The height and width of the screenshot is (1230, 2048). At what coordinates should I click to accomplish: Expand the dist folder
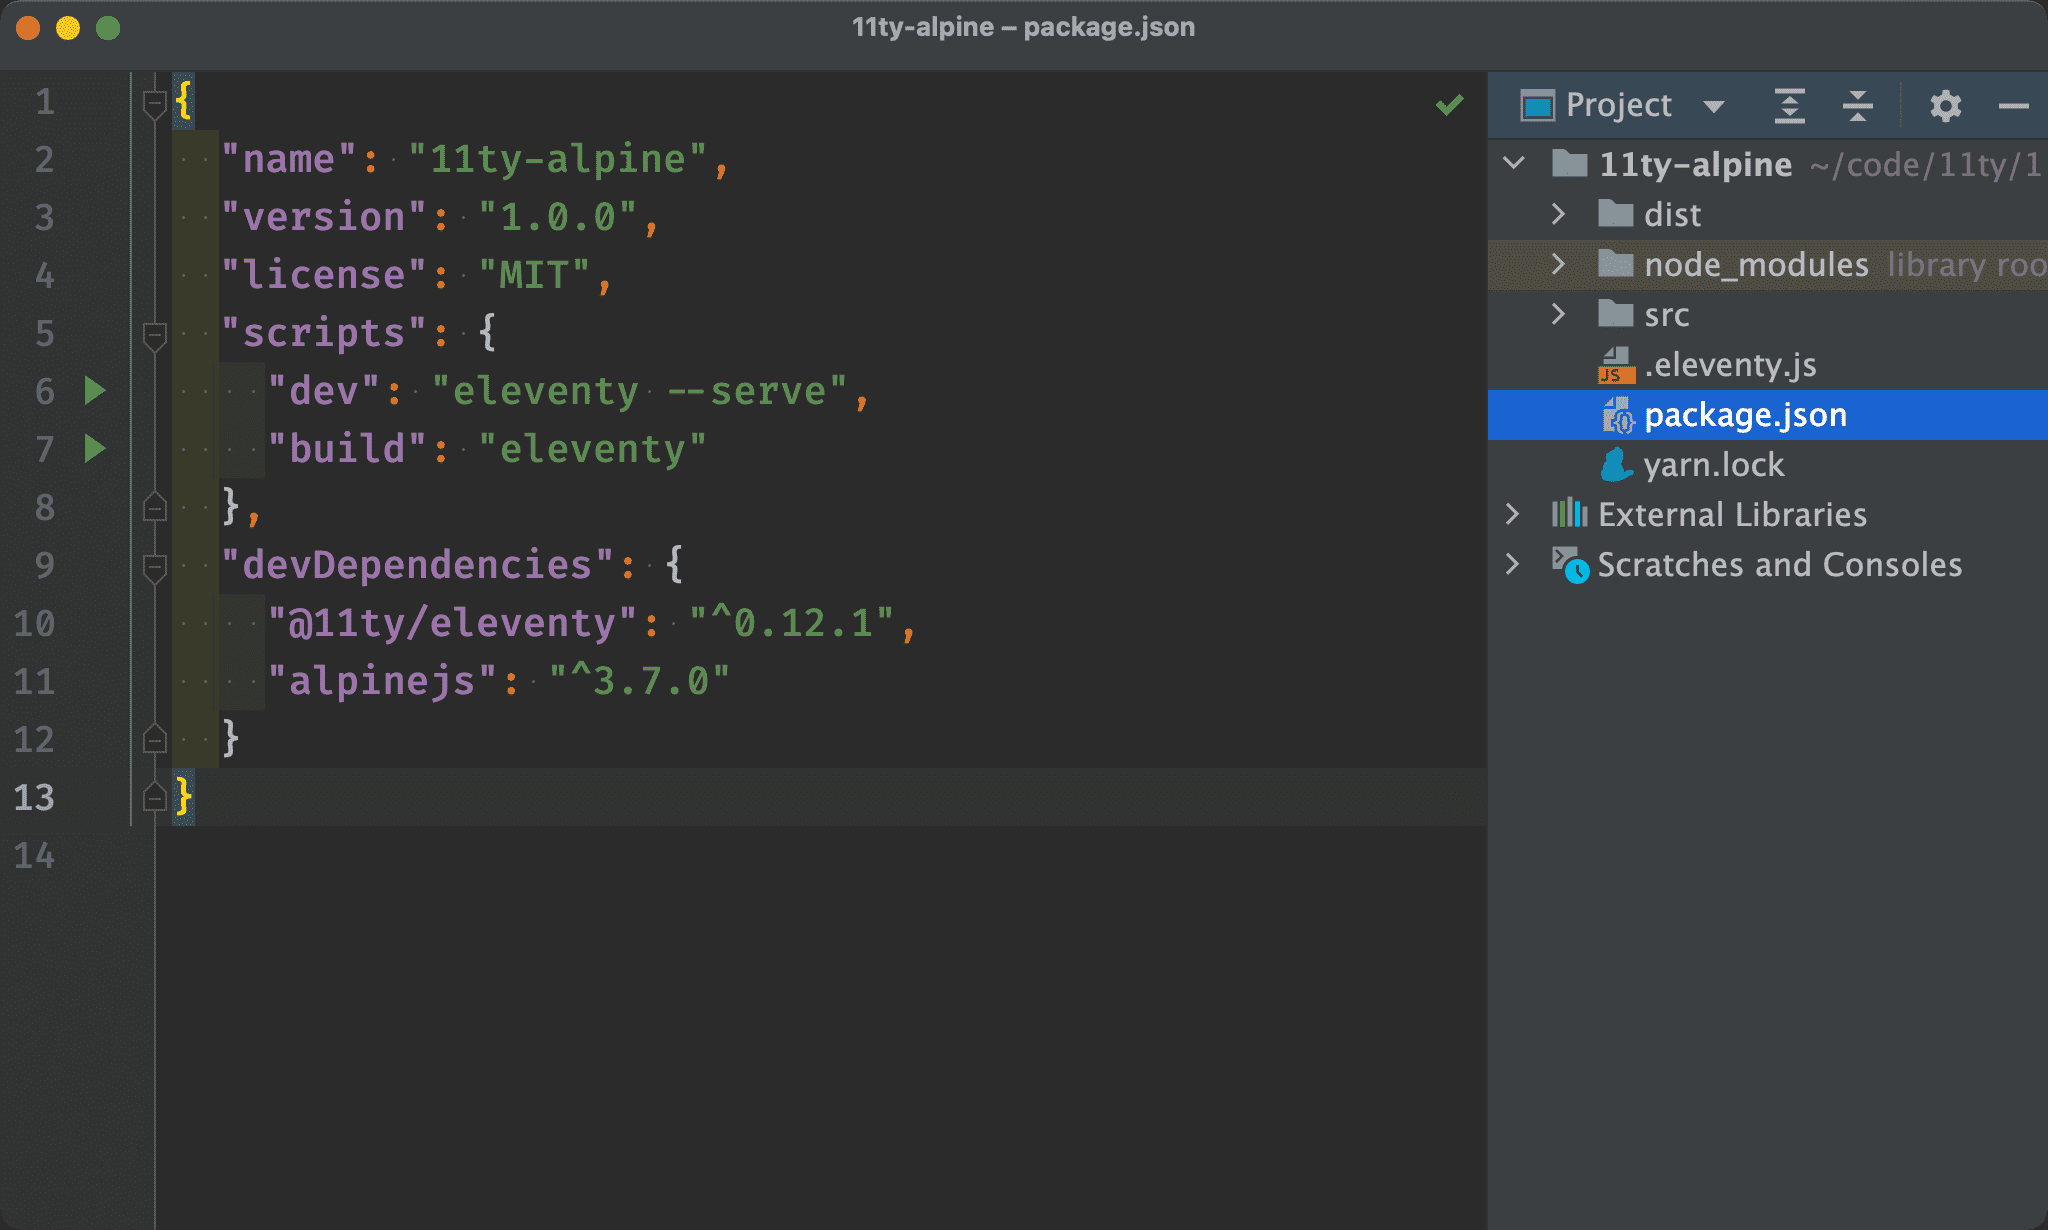pos(1558,213)
